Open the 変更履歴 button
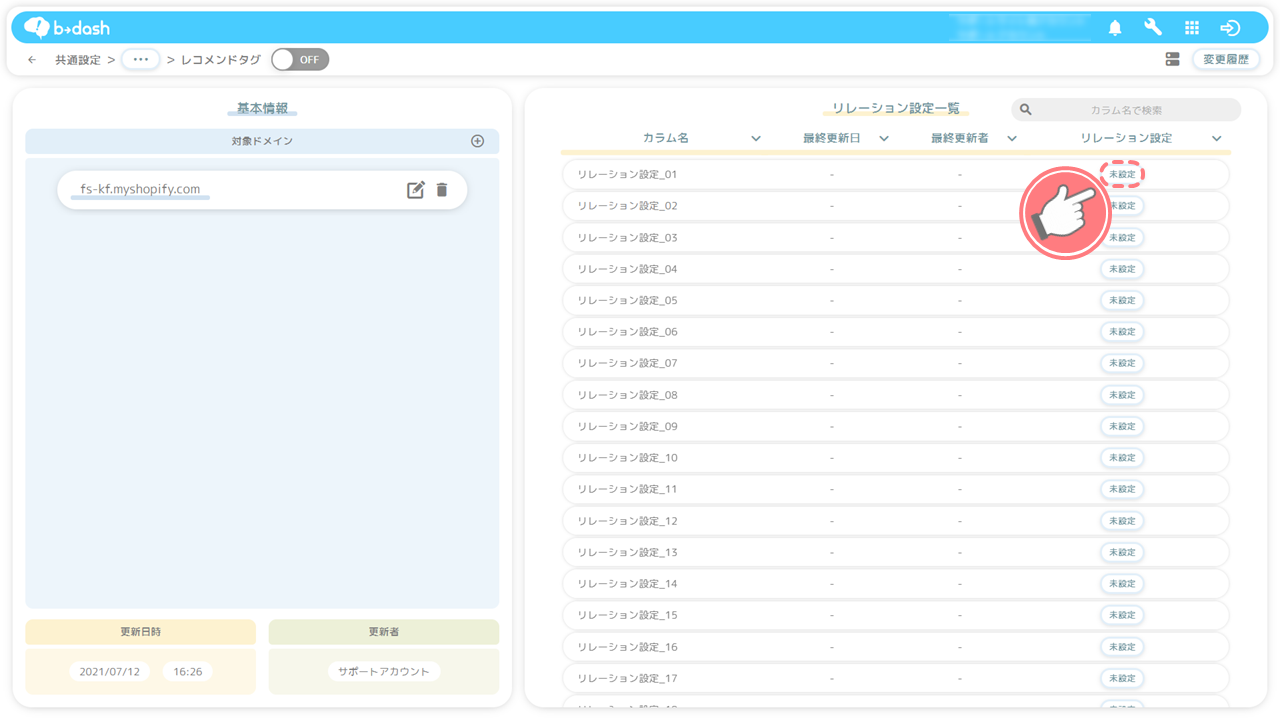1280x720 pixels. (x=1226, y=59)
